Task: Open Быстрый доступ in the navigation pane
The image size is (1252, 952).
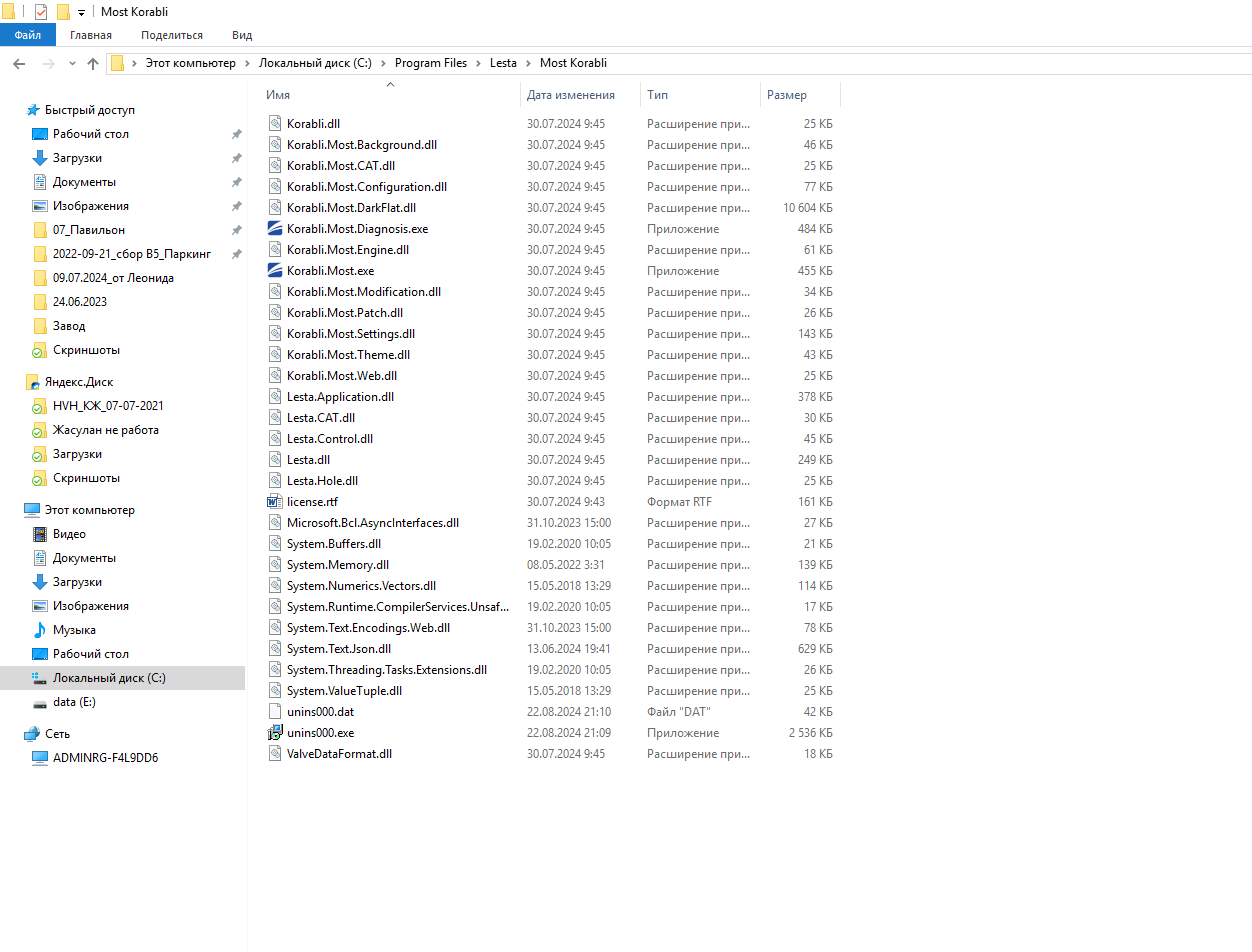Action: click(89, 110)
